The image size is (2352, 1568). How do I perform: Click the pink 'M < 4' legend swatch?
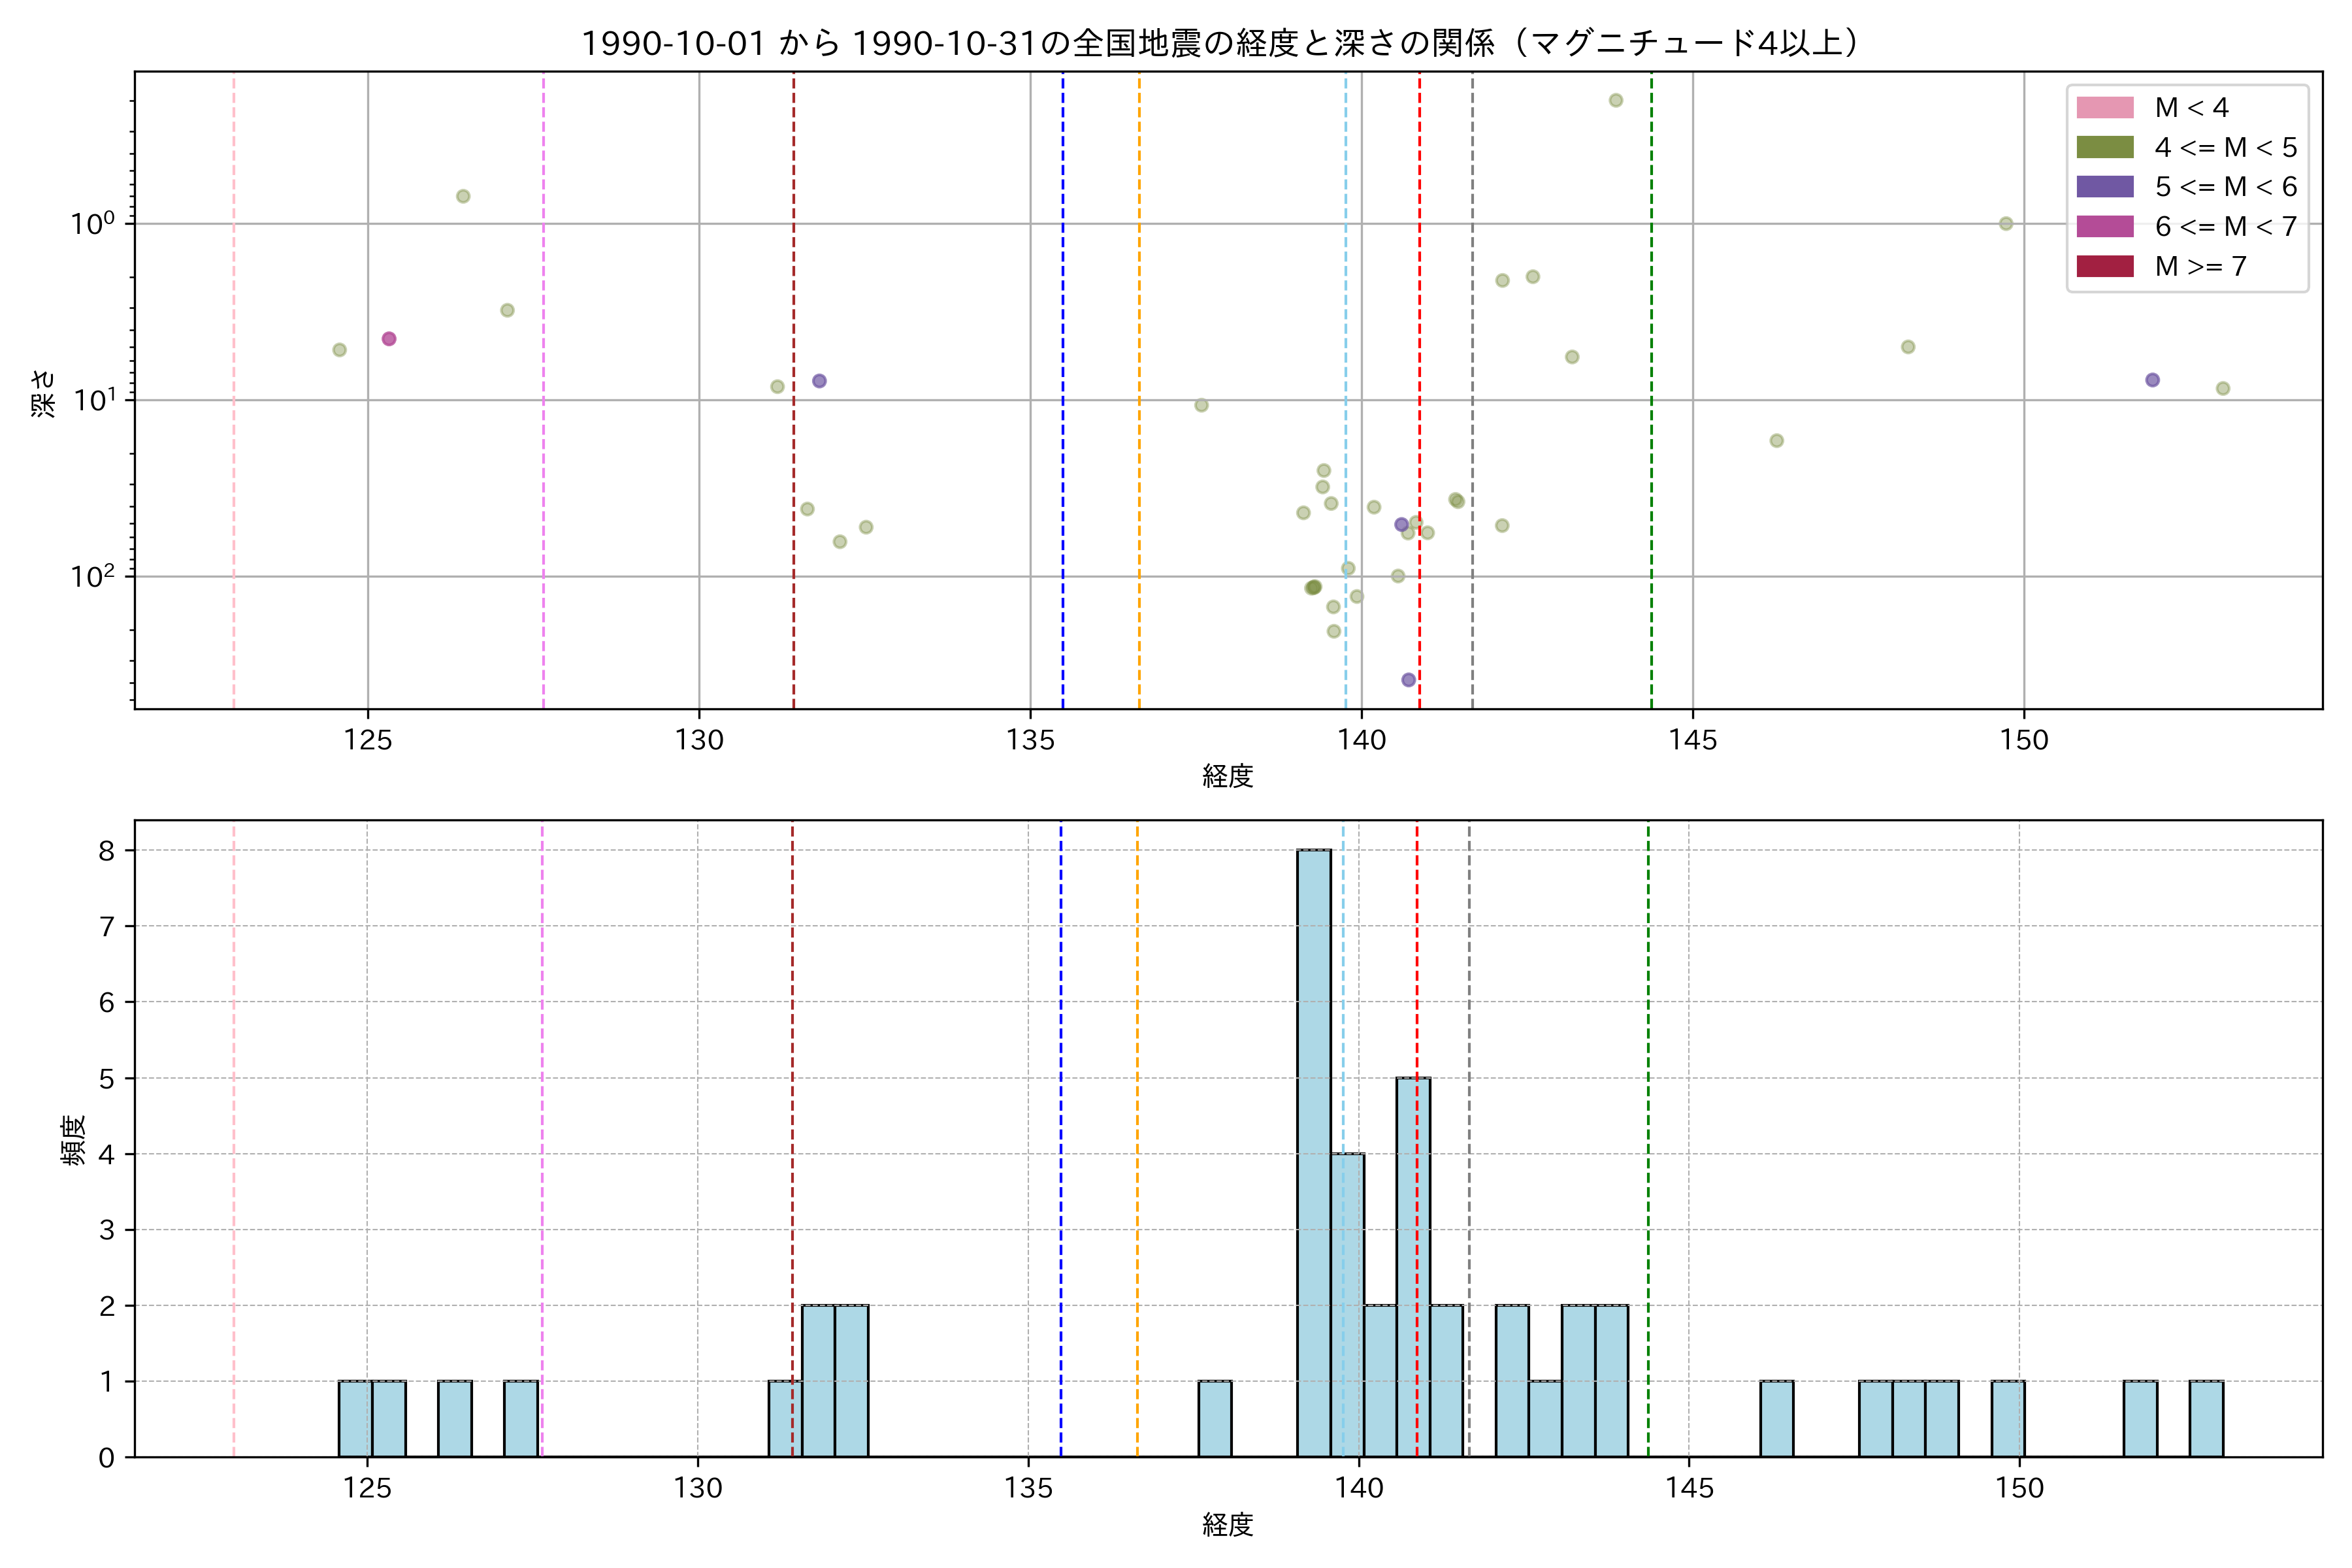point(2104,108)
